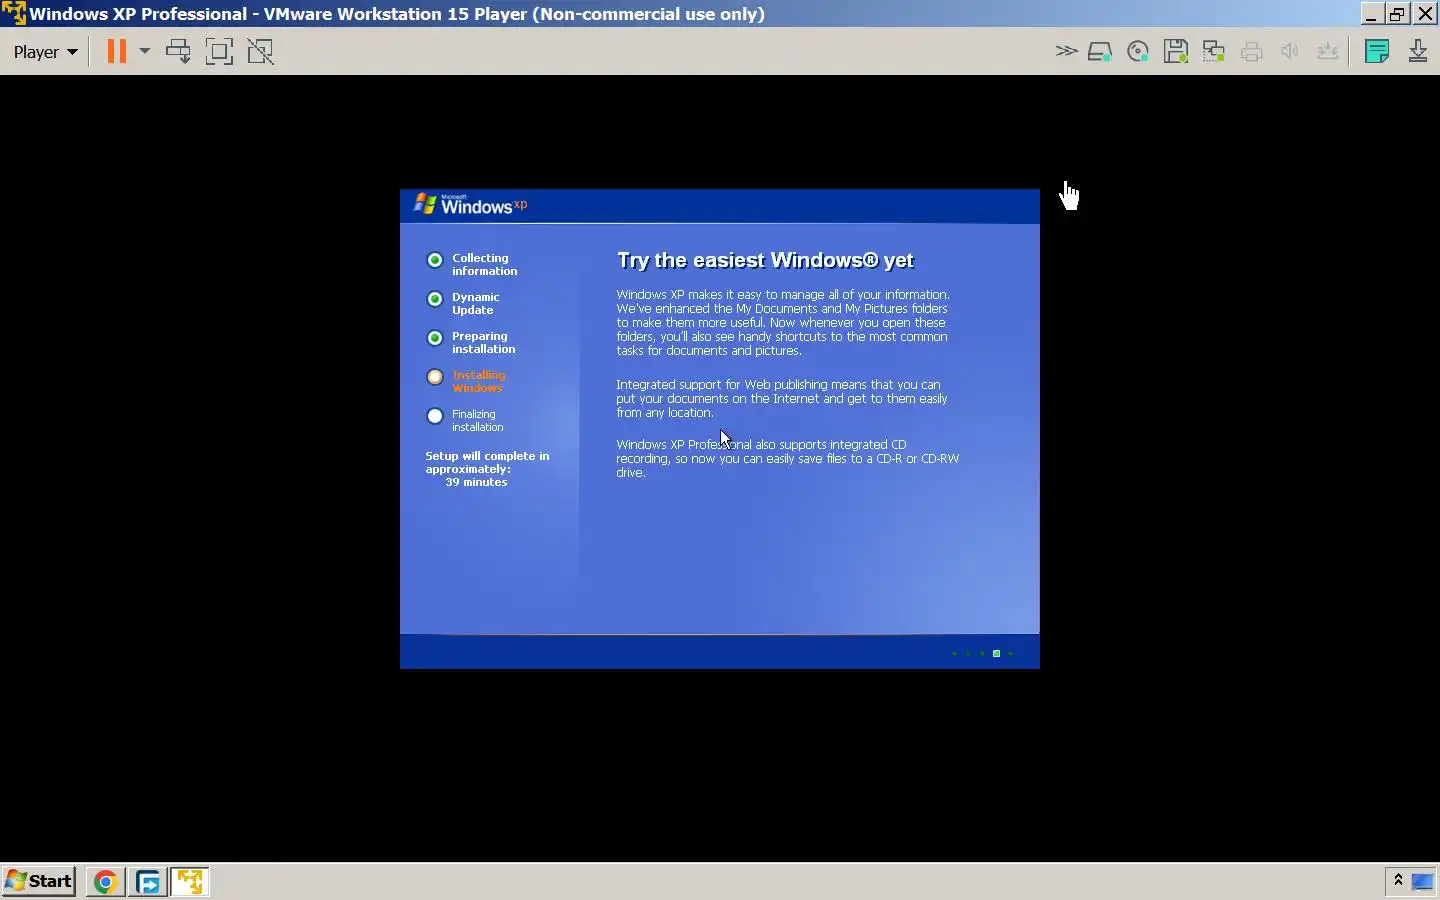Viewport: 1440px width, 900px height.
Task: Open the printer device icon
Action: [1252, 51]
